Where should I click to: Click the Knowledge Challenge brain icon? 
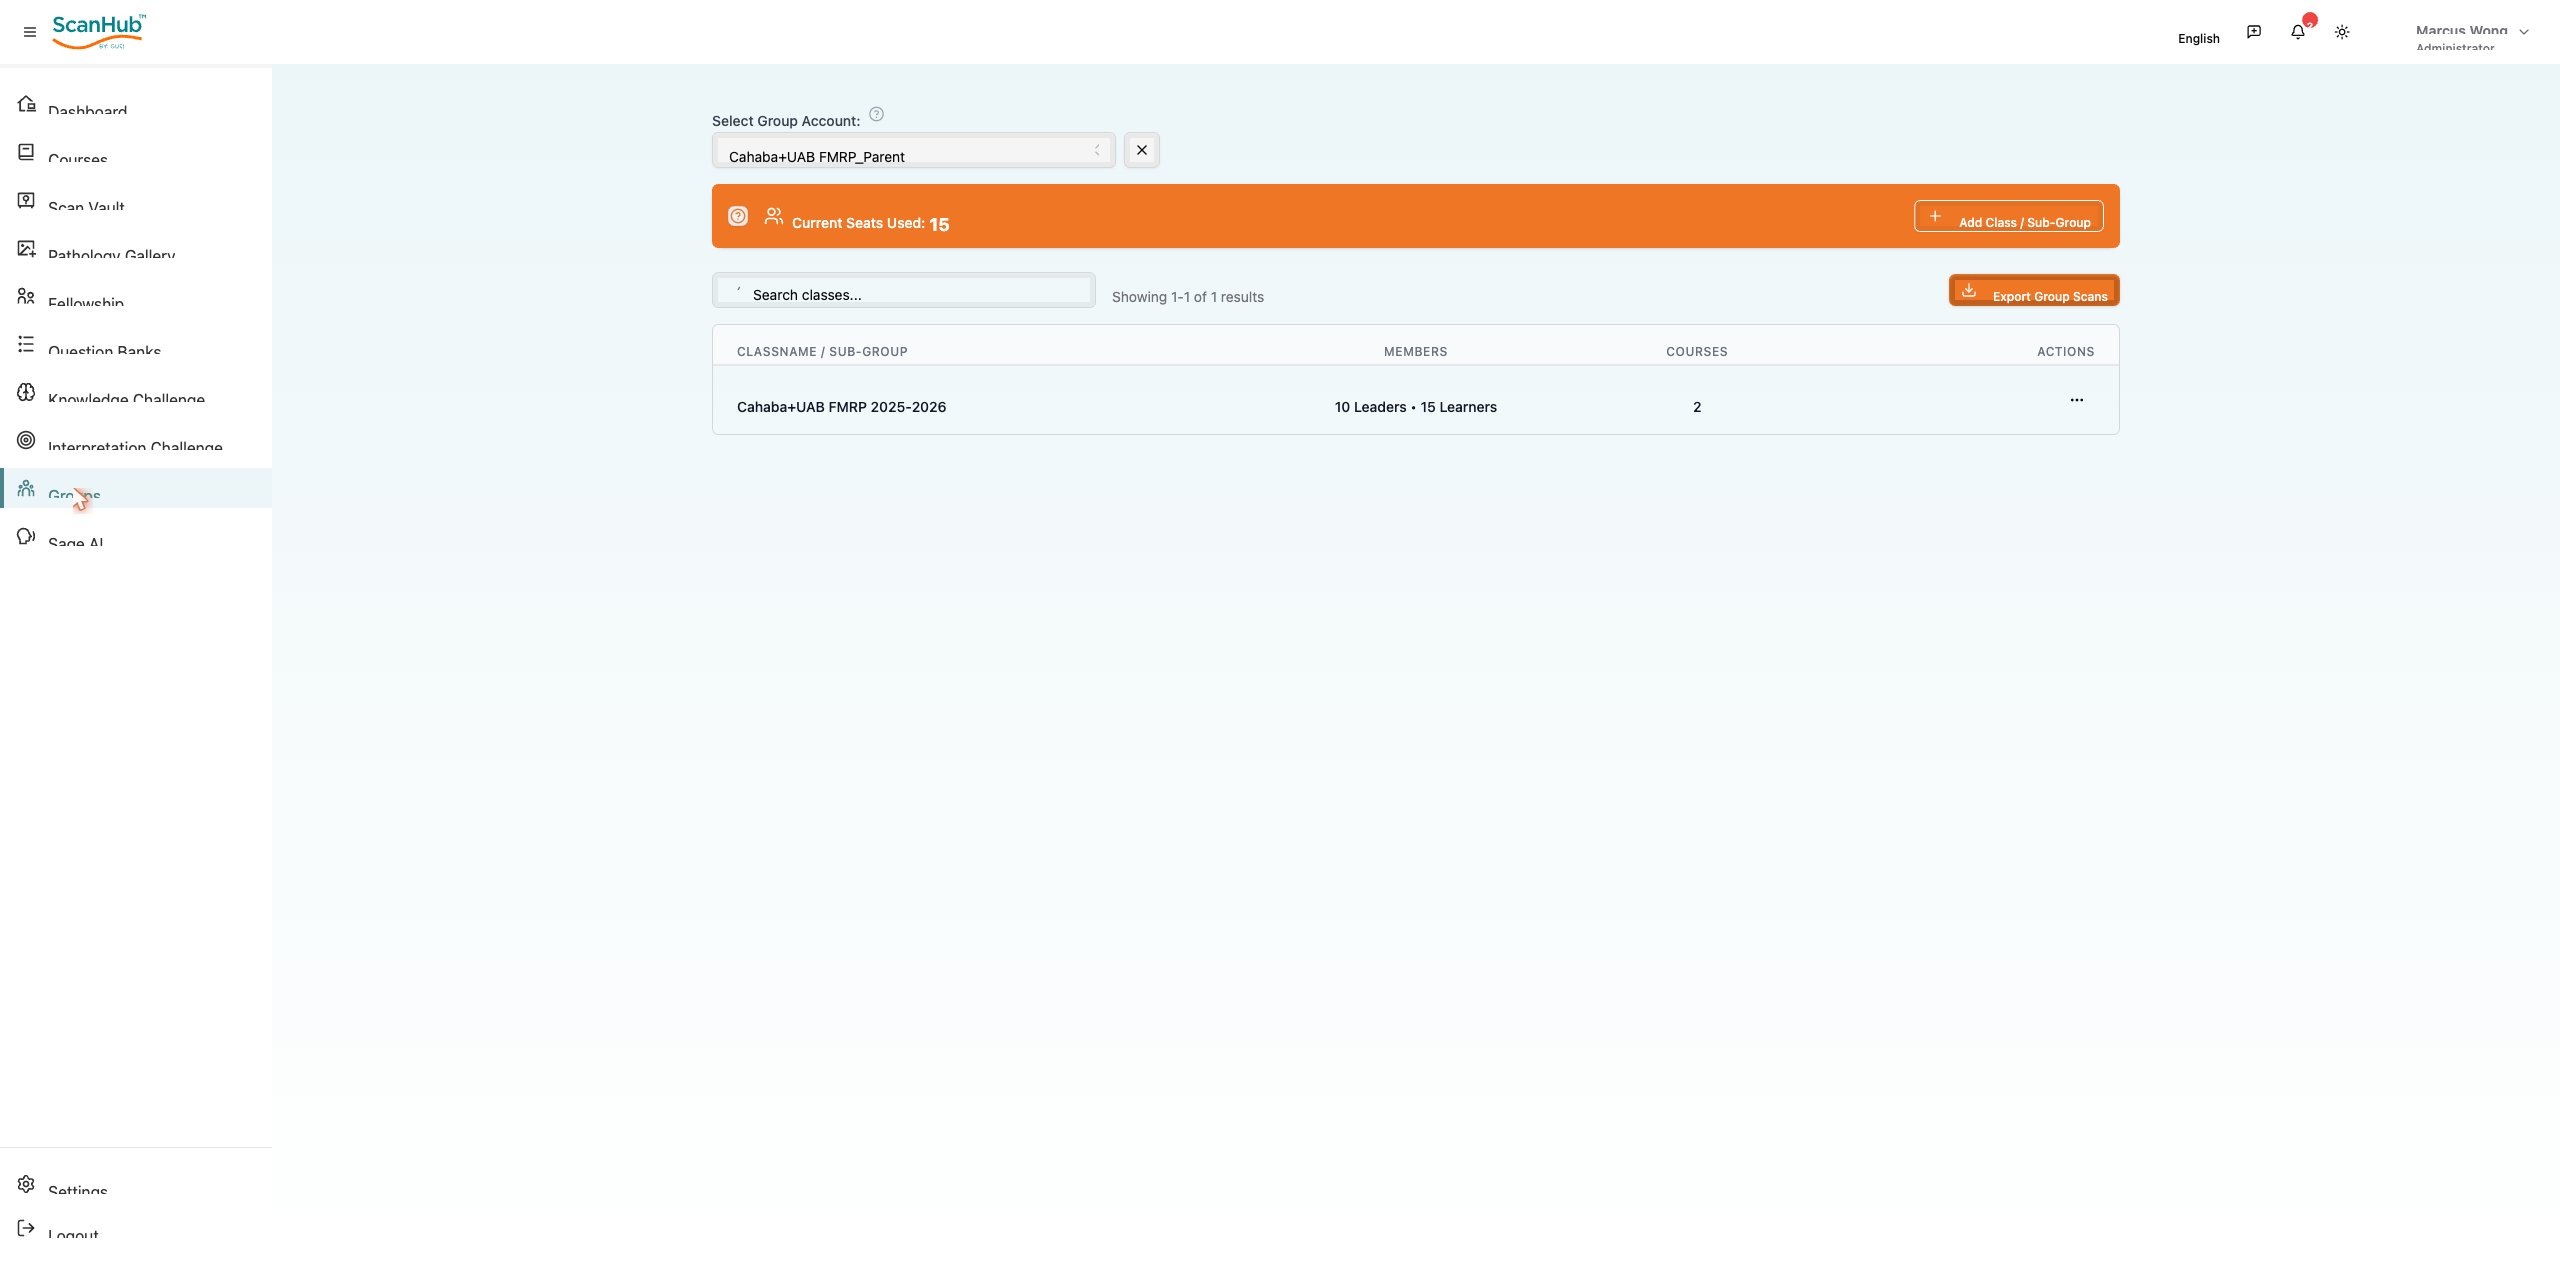coord(27,392)
